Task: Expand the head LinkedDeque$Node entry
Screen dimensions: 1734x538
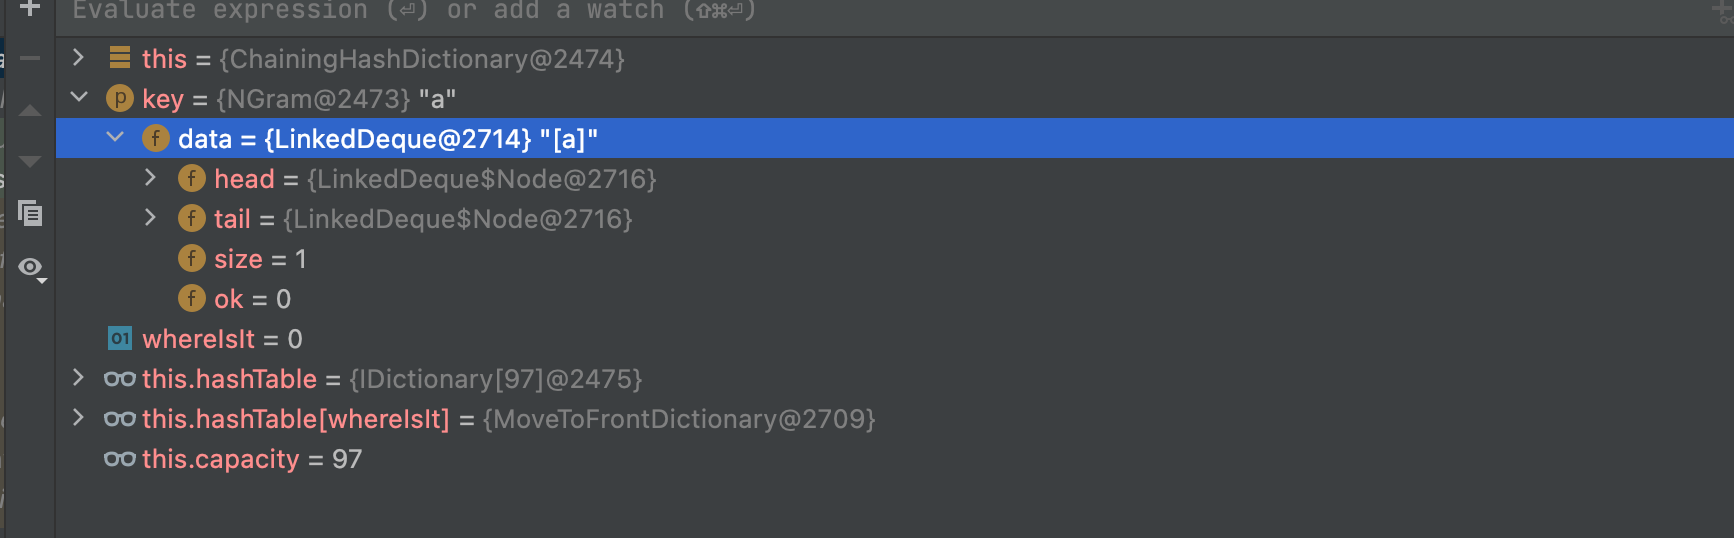Action: [x=150, y=178]
